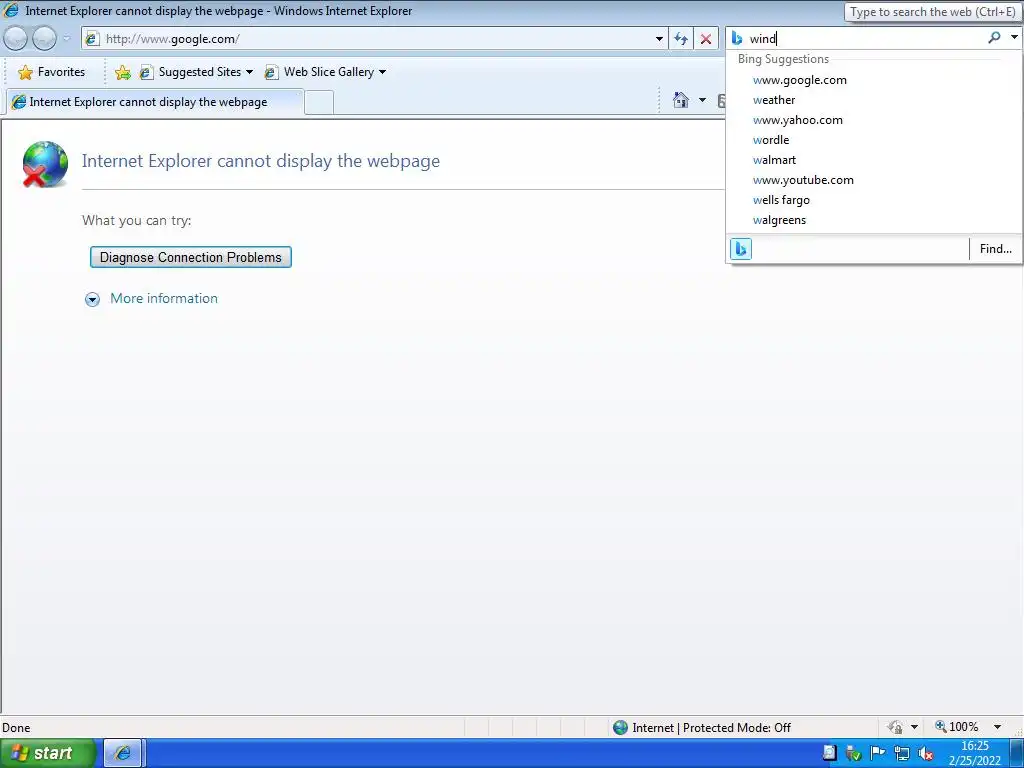Screen dimensions: 1024x768
Task: Go forward with the Forward arrow button
Action: point(44,39)
